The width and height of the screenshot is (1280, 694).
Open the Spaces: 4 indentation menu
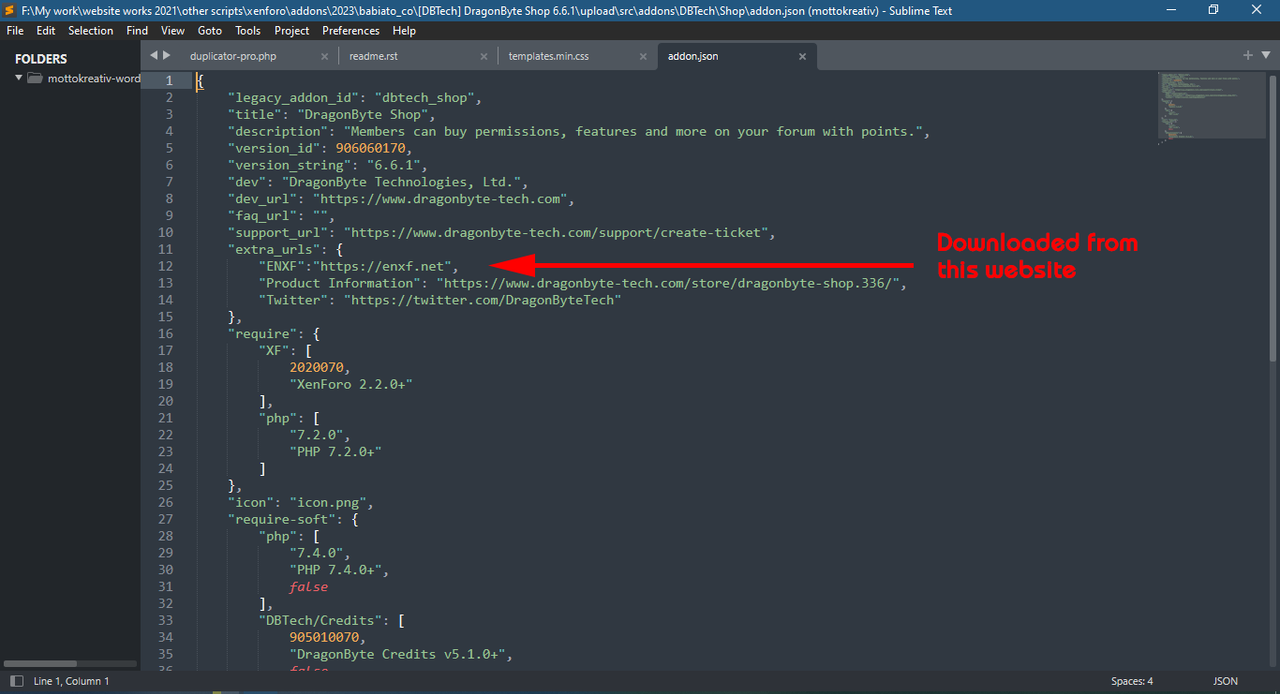[1132, 681]
